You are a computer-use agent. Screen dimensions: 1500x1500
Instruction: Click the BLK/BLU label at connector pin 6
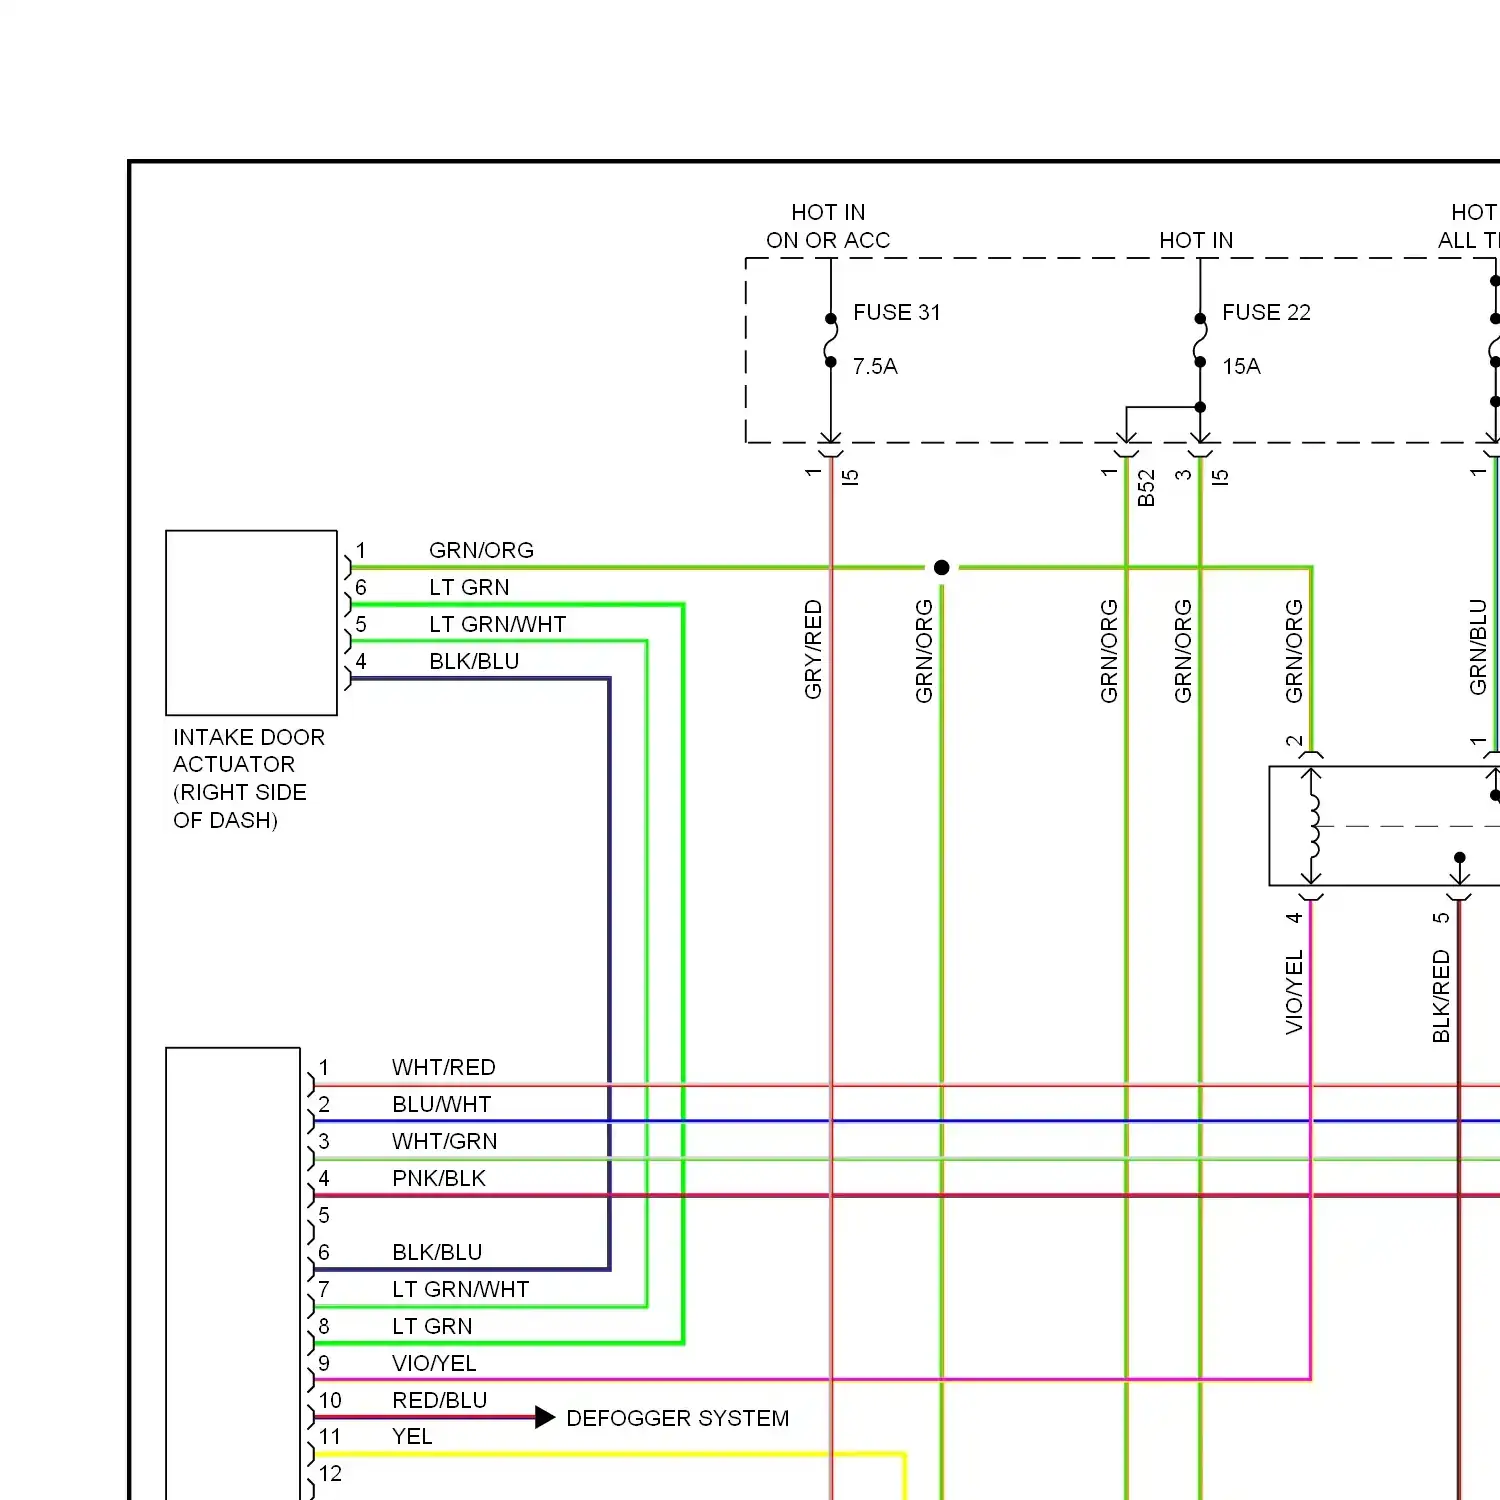437,1252
